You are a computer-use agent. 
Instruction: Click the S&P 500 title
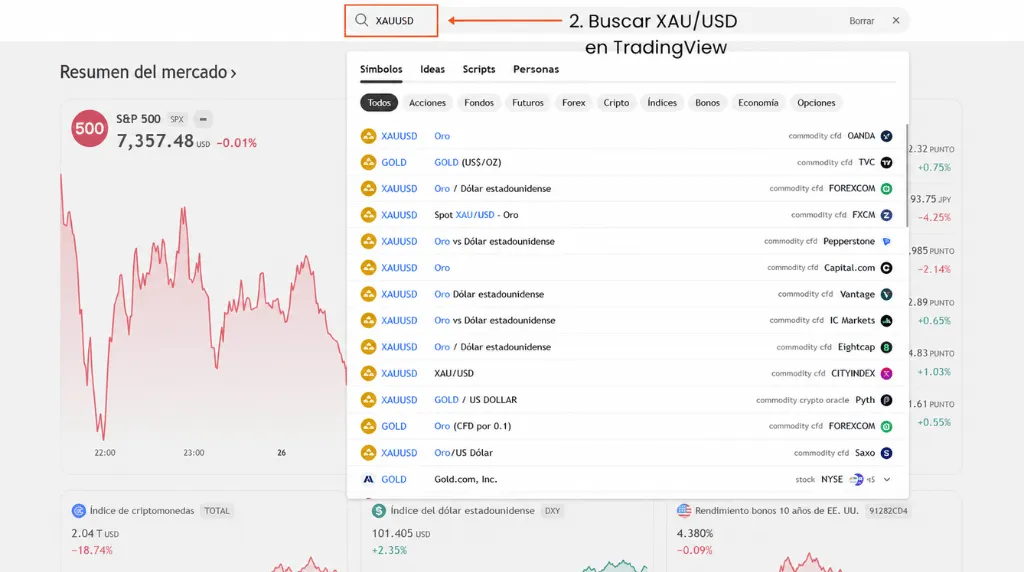pyautogui.click(x=138, y=119)
